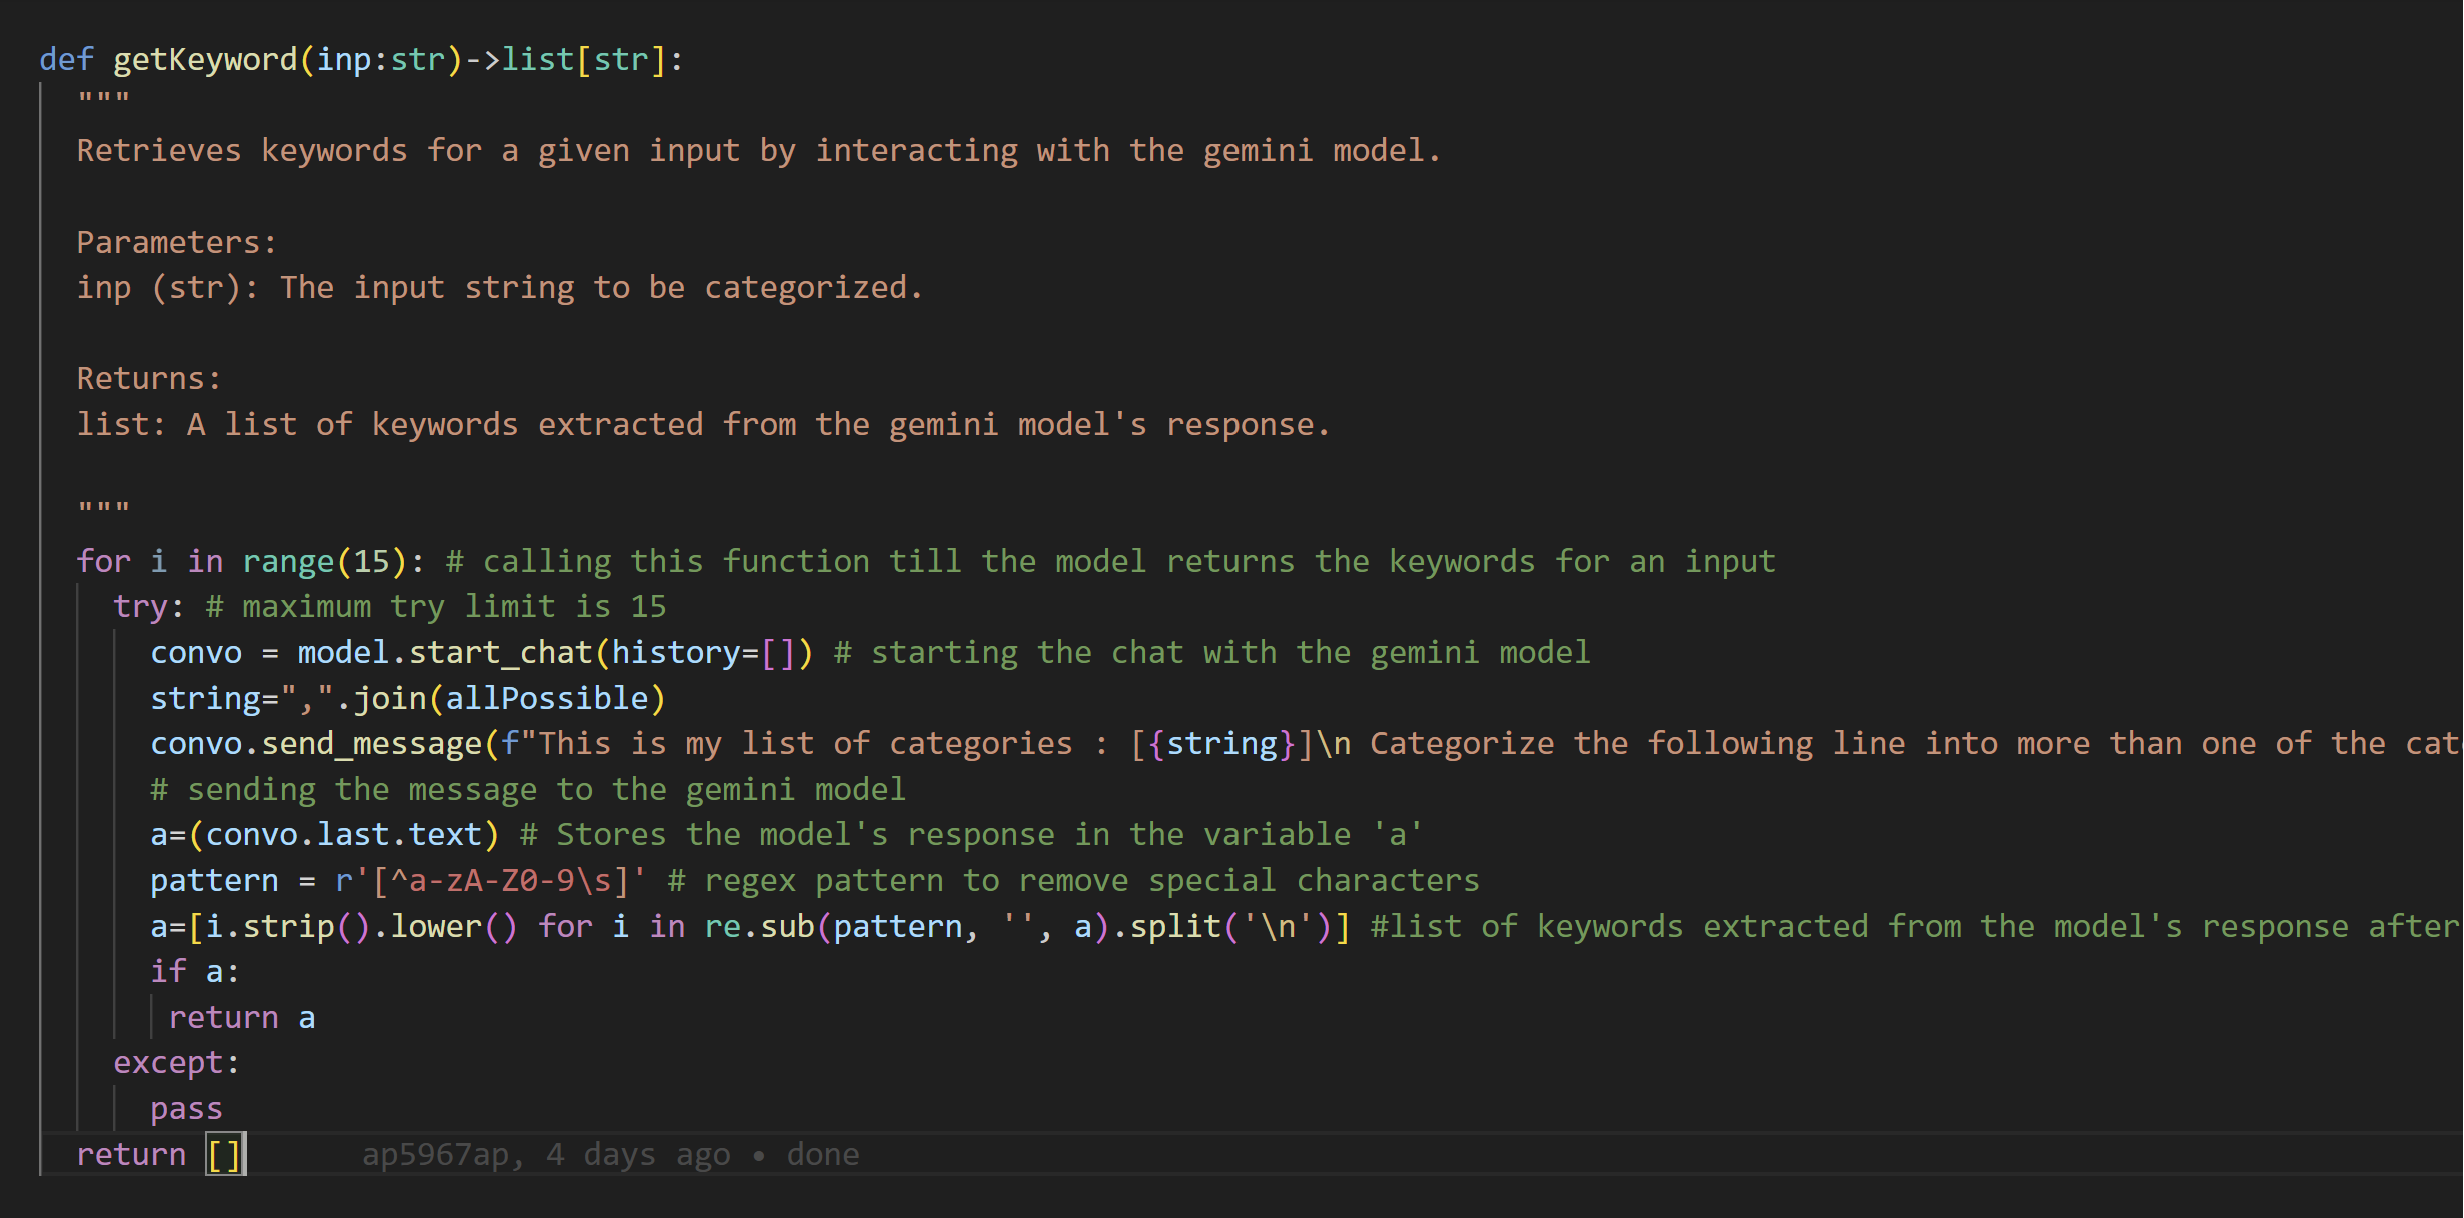Click the '# sending the message' comment line
This screenshot has height=1218, width=2464.
coord(528,789)
